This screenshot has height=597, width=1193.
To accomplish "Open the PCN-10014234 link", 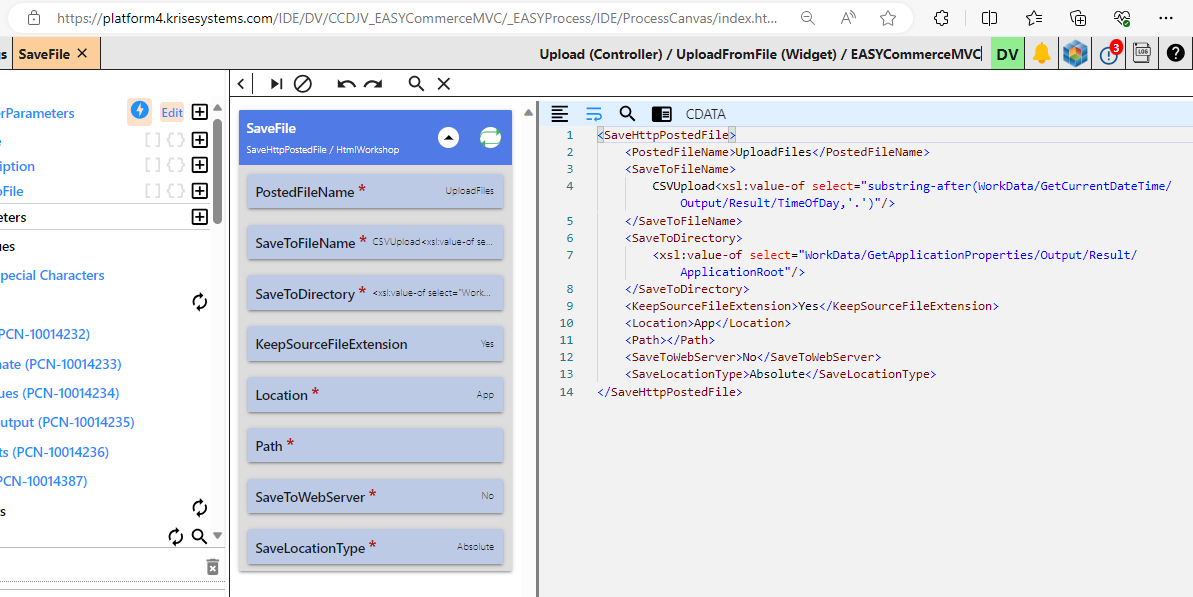I will (59, 393).
